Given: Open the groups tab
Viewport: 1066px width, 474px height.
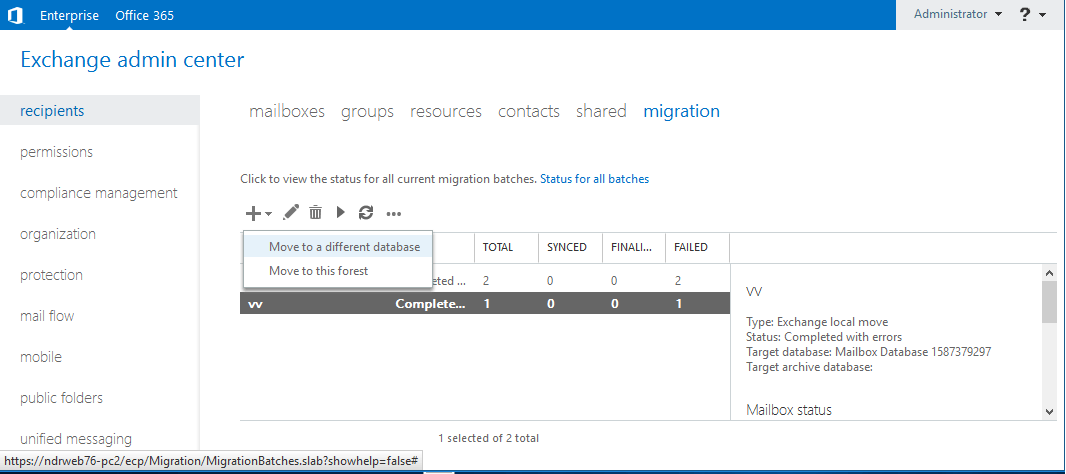Looking at the screenshot, I should pyautogui.click(x=367, y=111).
